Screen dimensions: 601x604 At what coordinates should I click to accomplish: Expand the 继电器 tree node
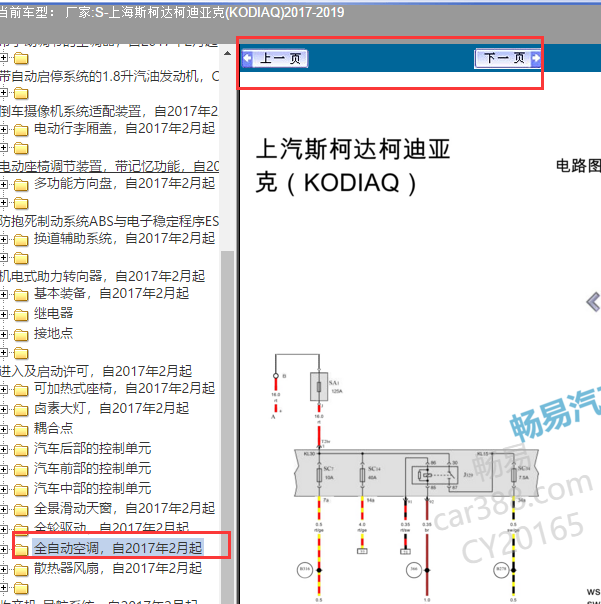3,314
